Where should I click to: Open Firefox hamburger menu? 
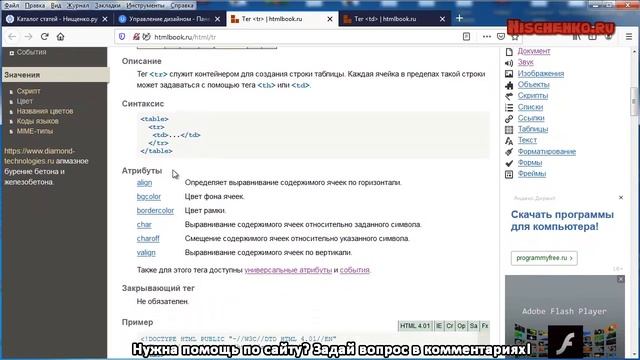(x=629, y=37)
